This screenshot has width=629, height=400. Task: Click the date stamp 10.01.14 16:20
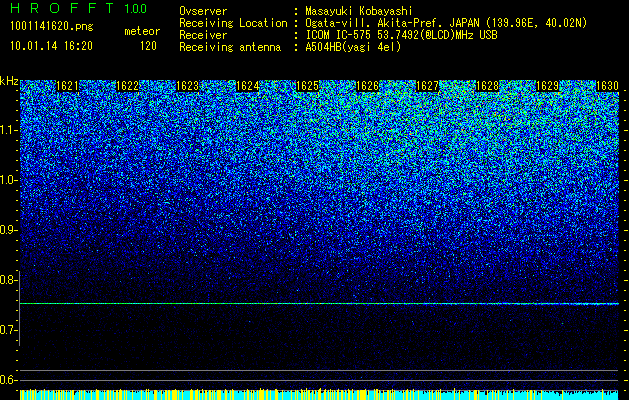[51, 46]
